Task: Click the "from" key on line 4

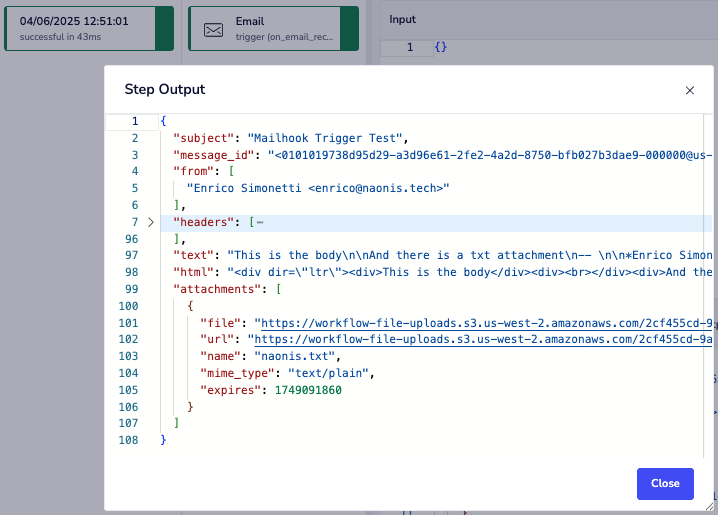Action: [194, 171]
